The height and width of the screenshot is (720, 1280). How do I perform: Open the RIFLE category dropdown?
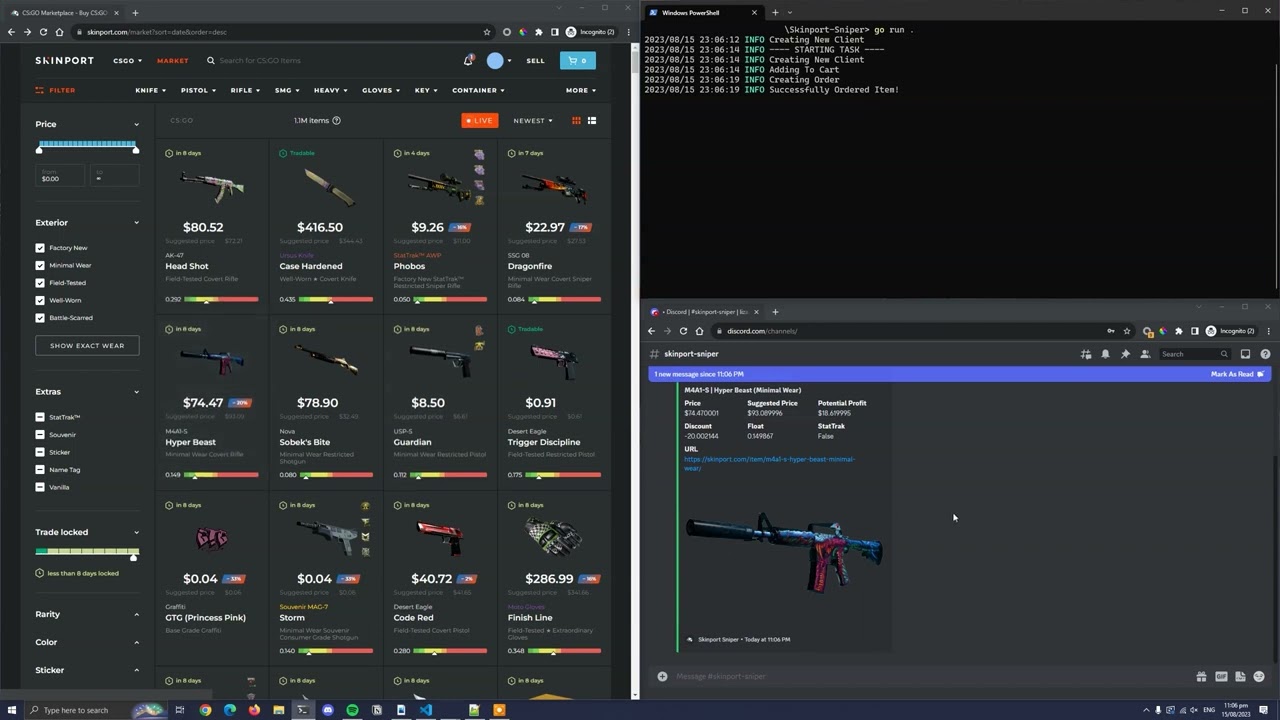pos(245,90)
